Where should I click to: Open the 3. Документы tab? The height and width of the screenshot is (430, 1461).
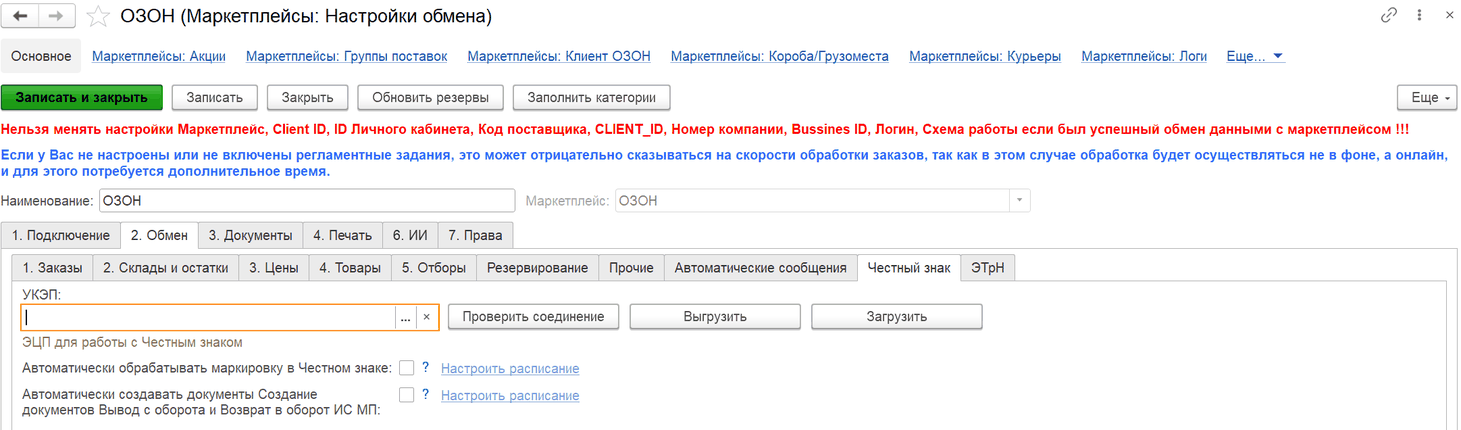click(x=250, y=235)
